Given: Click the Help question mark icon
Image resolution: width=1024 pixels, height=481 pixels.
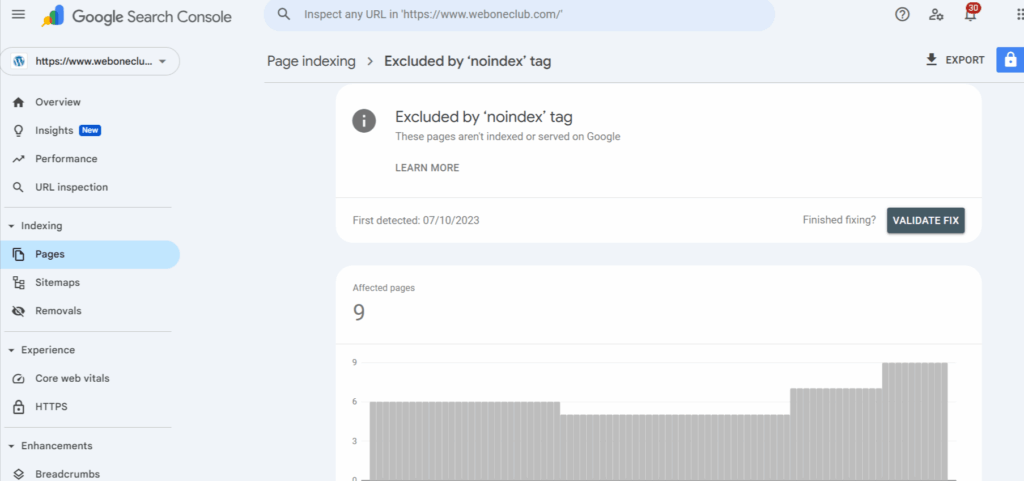Looking at the screenshot, I should (x=903, y=14).
